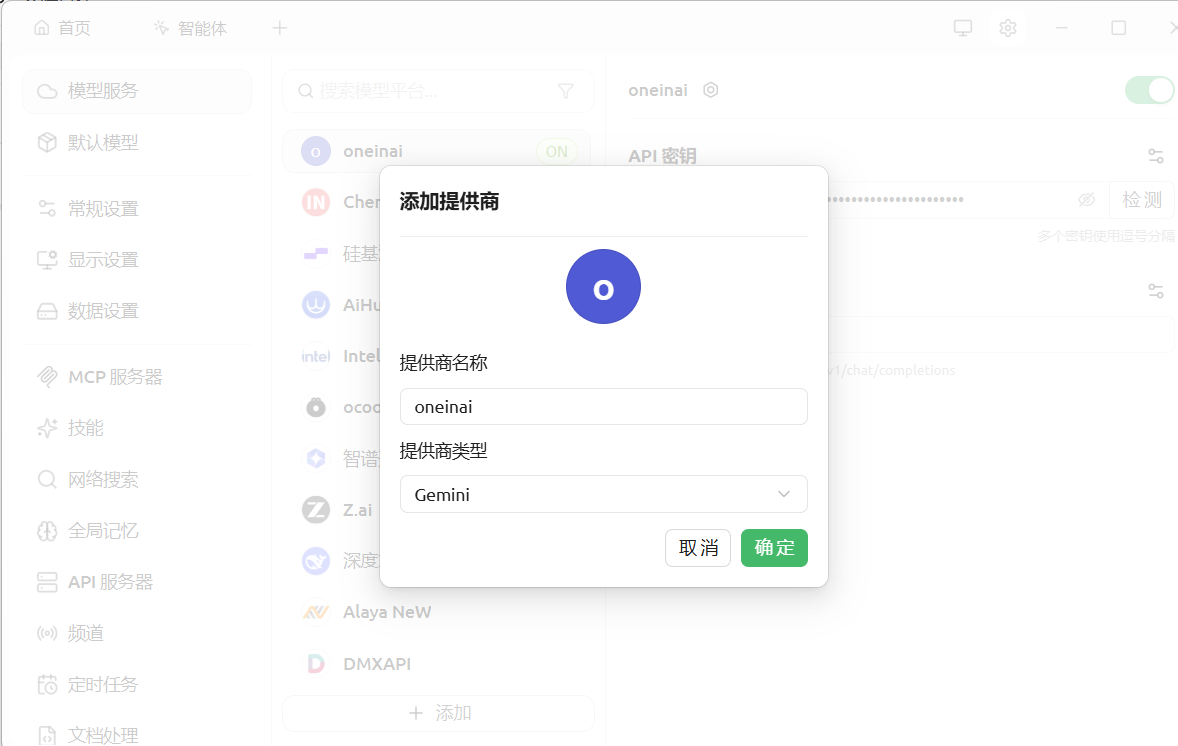This screenshot has width=1178, height=746.
Task: Select Alaya NeW provider in the list
Action: point(436,612)
